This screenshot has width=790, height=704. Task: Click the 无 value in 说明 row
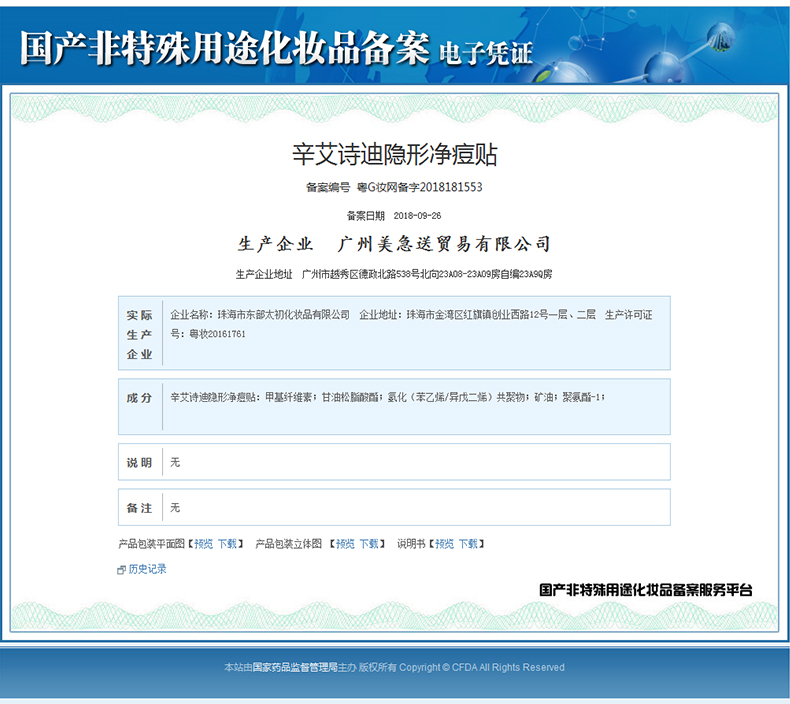[175, 462]
